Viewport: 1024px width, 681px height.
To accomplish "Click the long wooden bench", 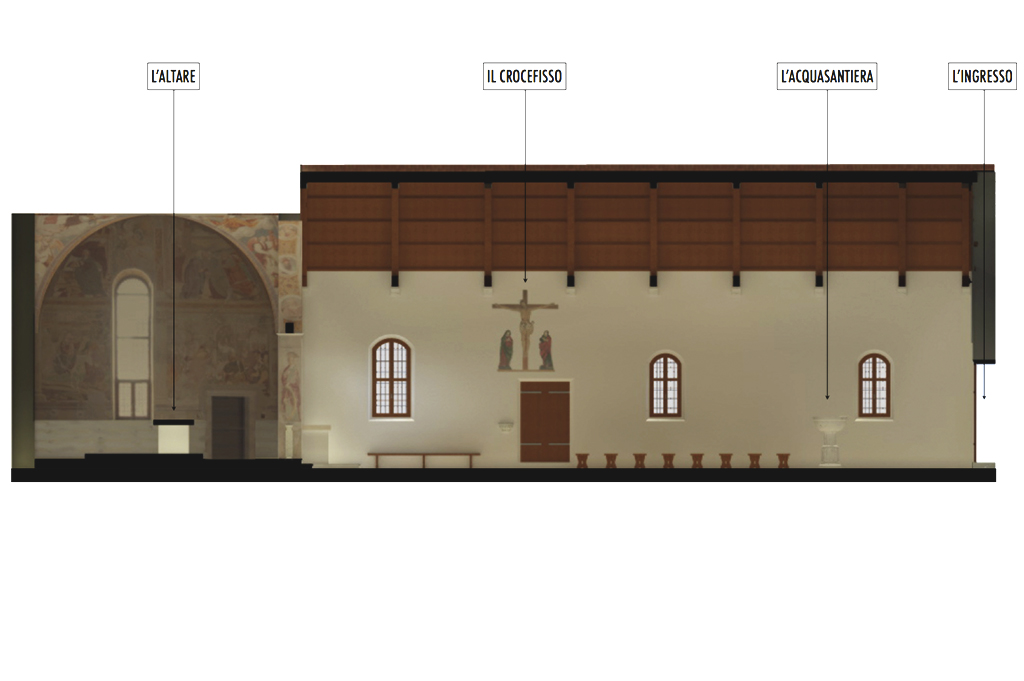I will (423, 457).
